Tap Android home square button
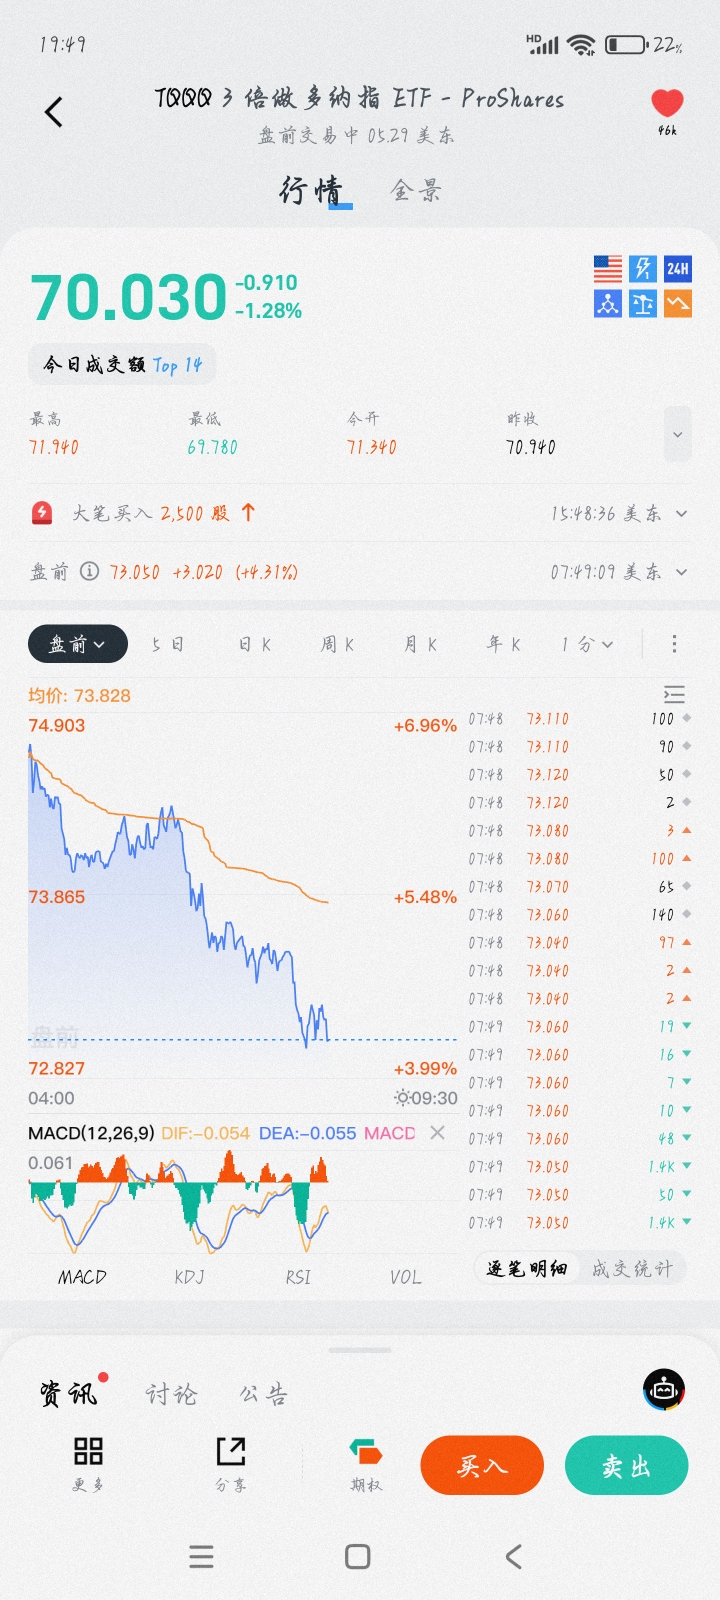720x1600 pixels. (x=358, y=1556)
